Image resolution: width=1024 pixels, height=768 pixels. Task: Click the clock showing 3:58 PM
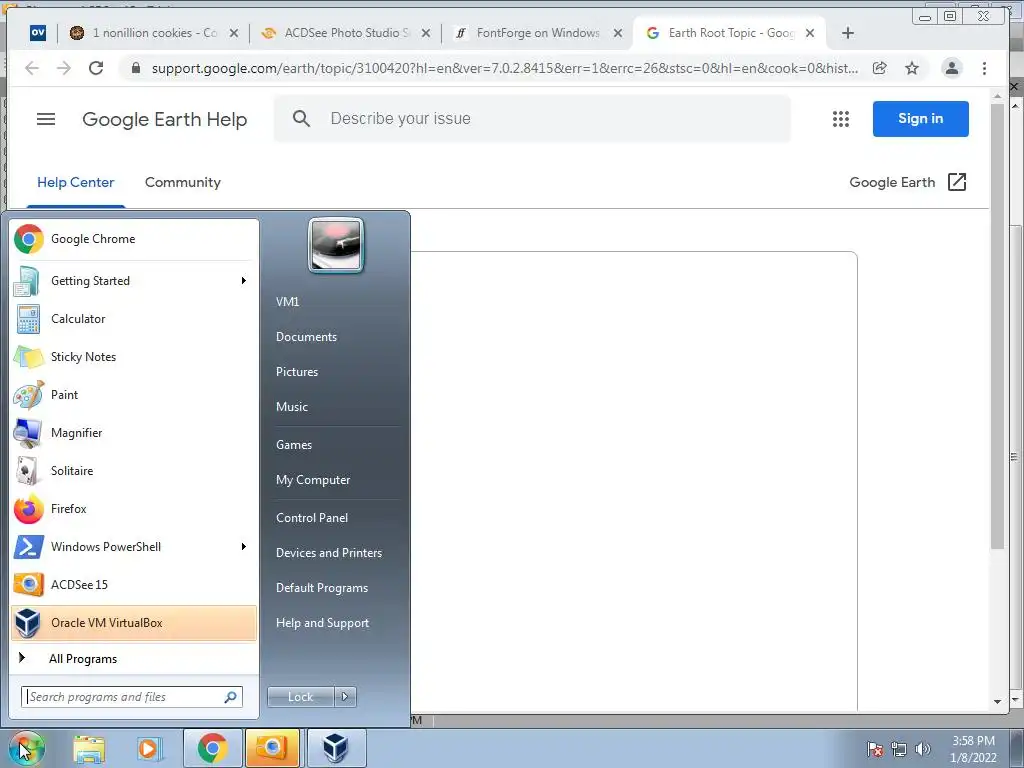973,741
